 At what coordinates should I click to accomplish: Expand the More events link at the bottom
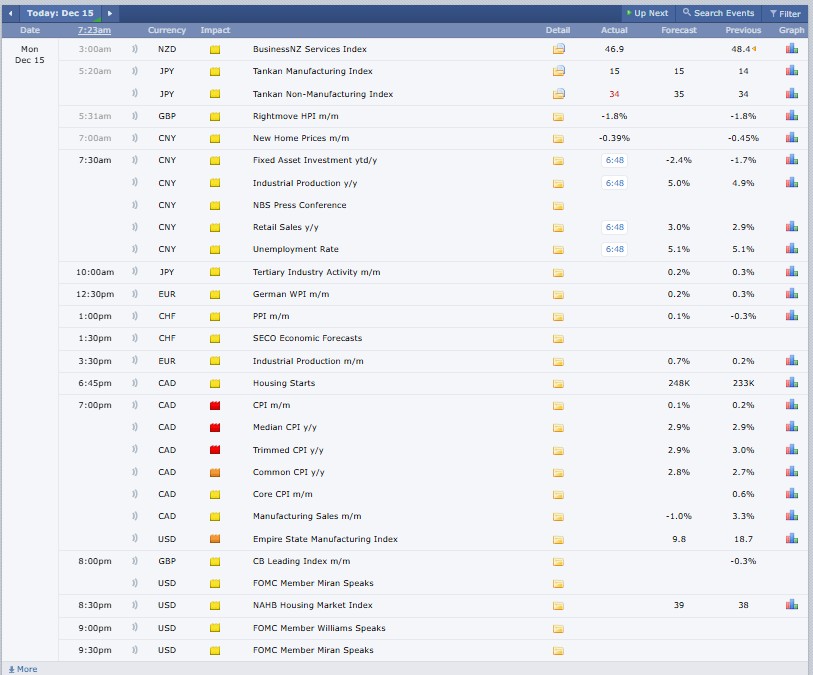coord(21,669)
